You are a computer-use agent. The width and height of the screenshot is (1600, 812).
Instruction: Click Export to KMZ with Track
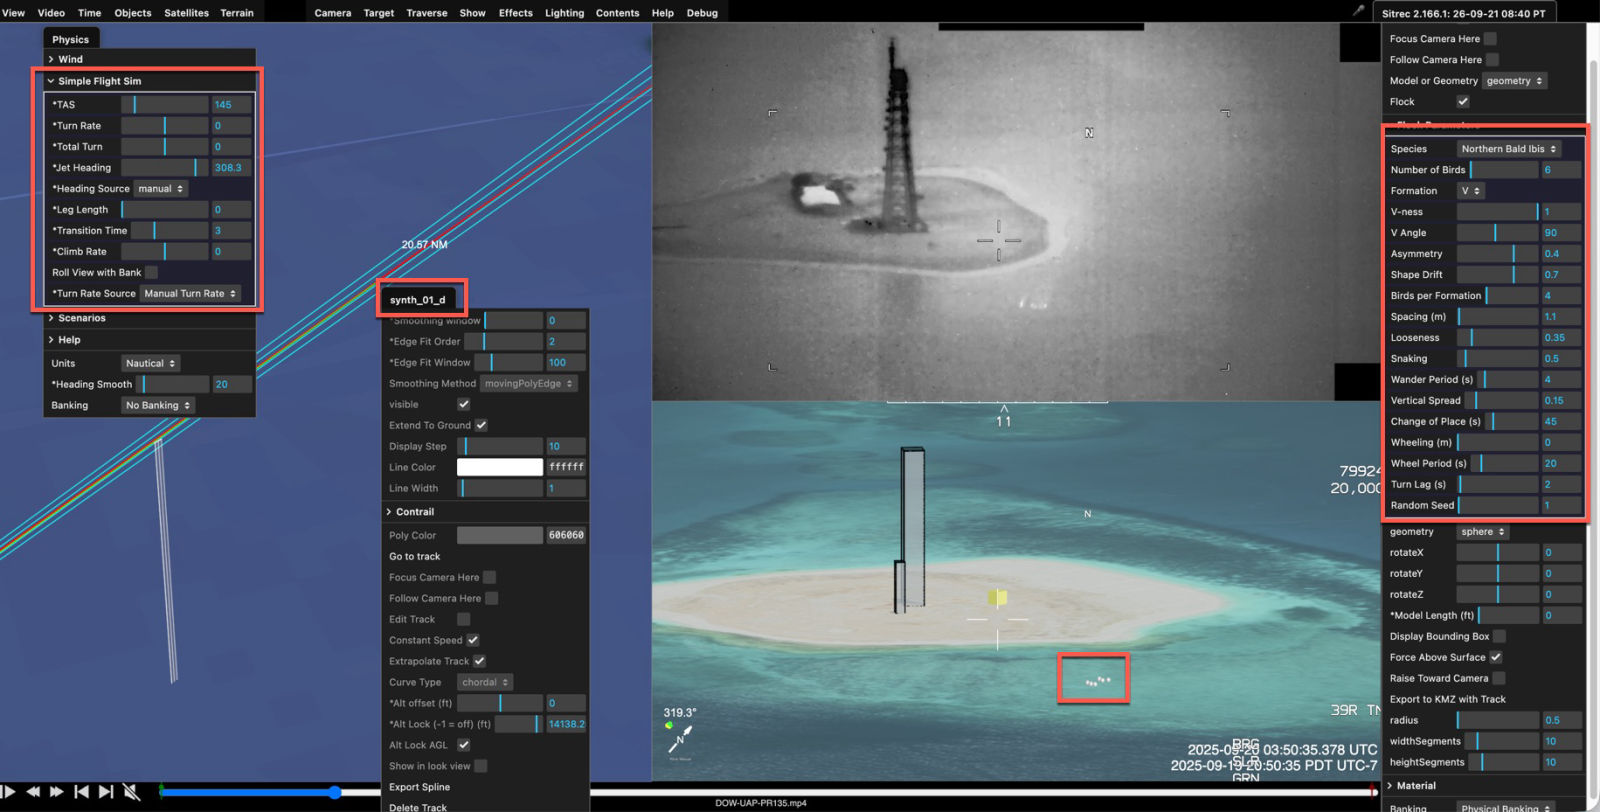1447,700
